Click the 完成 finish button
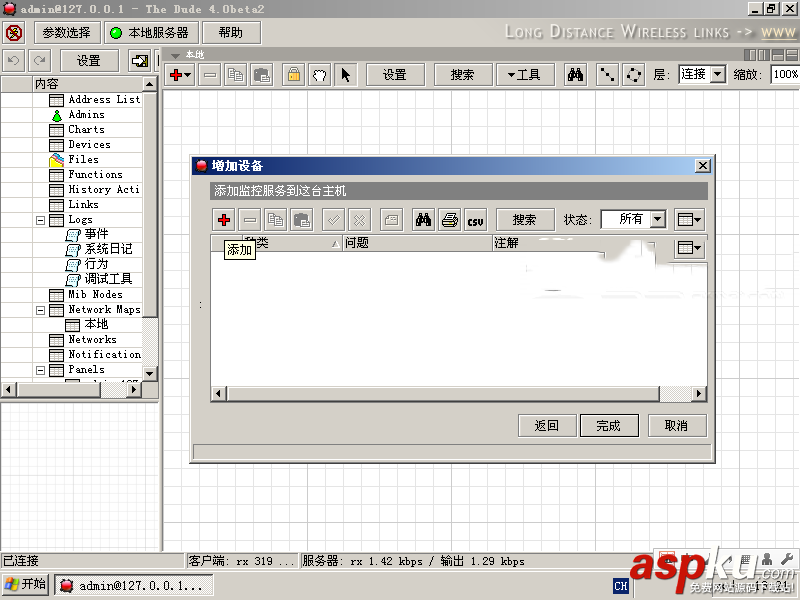Image resolution: width=800 pixels, height=600 pixels. tap(609, 426)
